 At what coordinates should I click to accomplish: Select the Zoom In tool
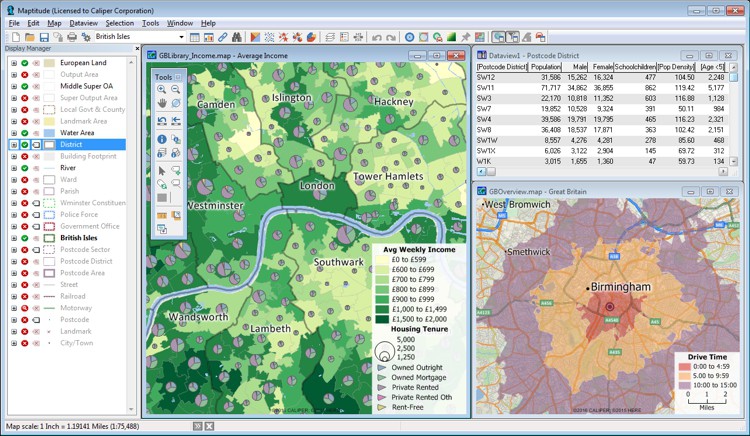[162, 90]
